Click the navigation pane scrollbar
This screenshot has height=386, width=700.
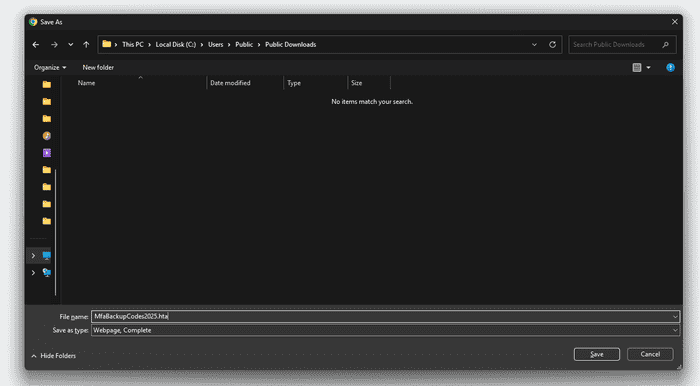55,232
